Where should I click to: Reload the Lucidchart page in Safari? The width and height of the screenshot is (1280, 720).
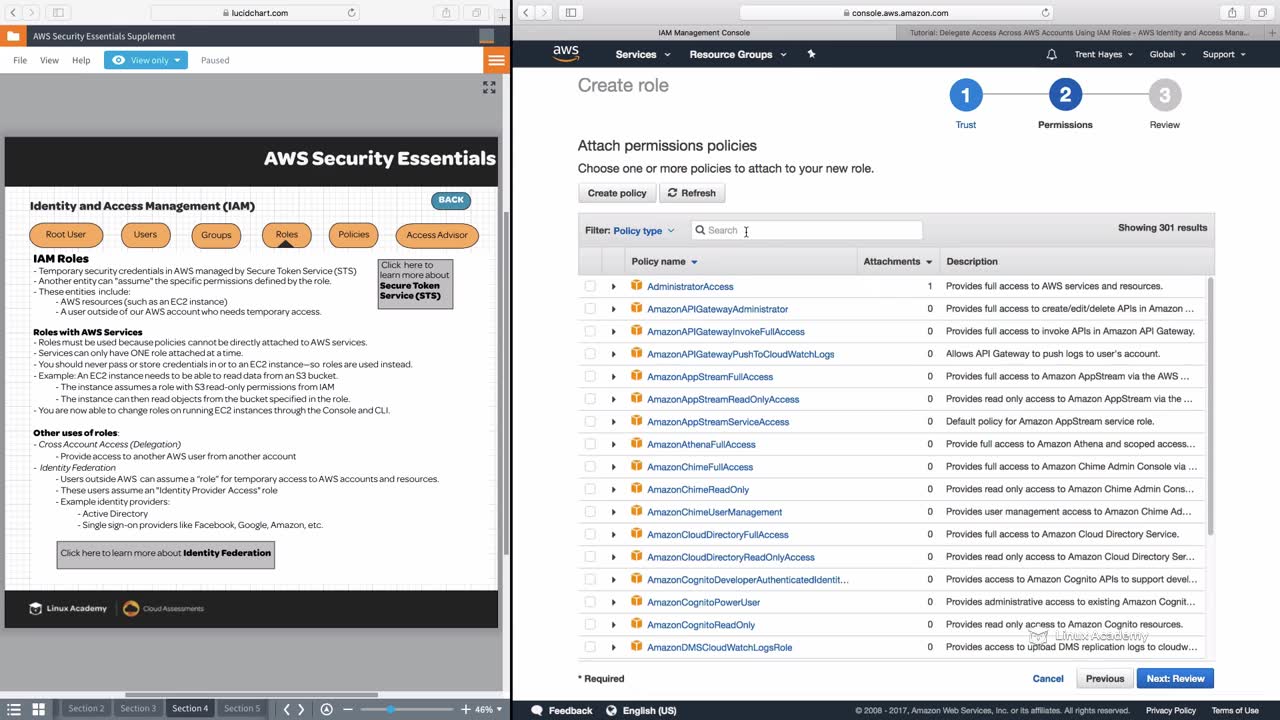click(351, 13)
